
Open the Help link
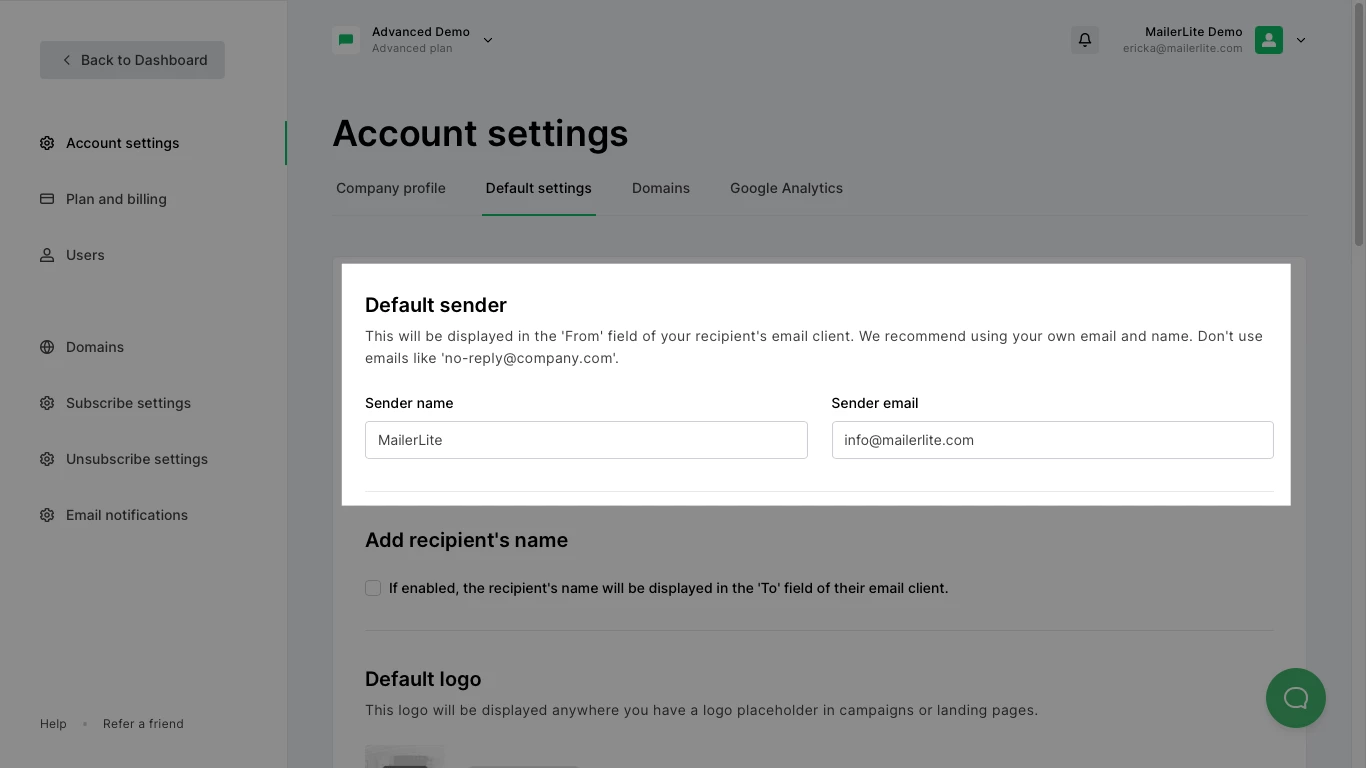53,724
